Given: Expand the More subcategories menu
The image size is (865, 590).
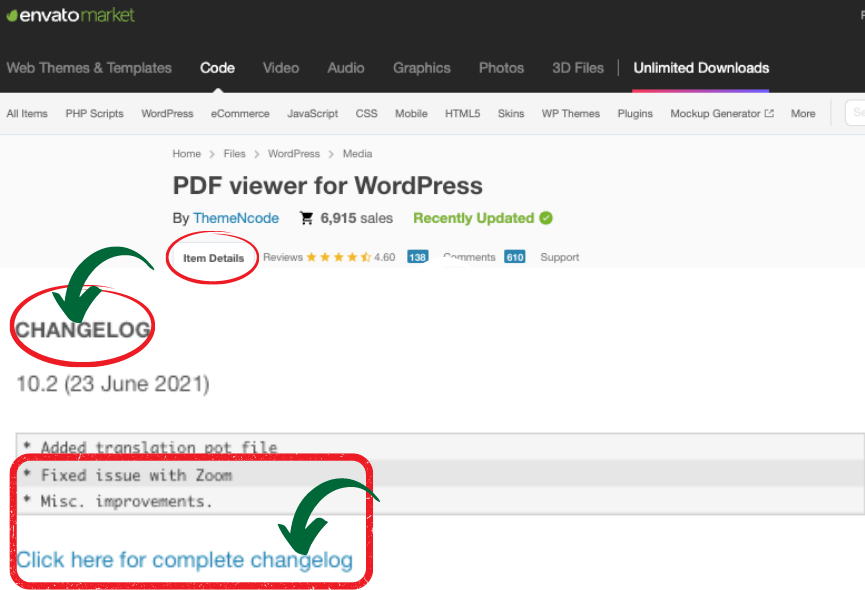Looking at the screenshot, I should tap(803, 114).
